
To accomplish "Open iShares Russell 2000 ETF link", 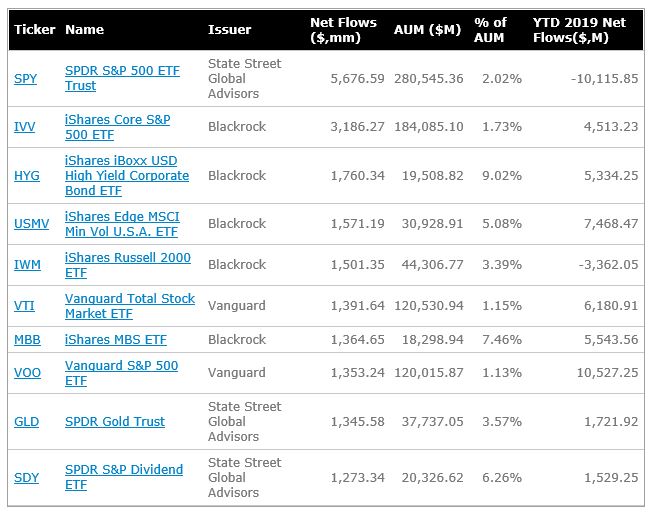I will click(x=128, y=265).
